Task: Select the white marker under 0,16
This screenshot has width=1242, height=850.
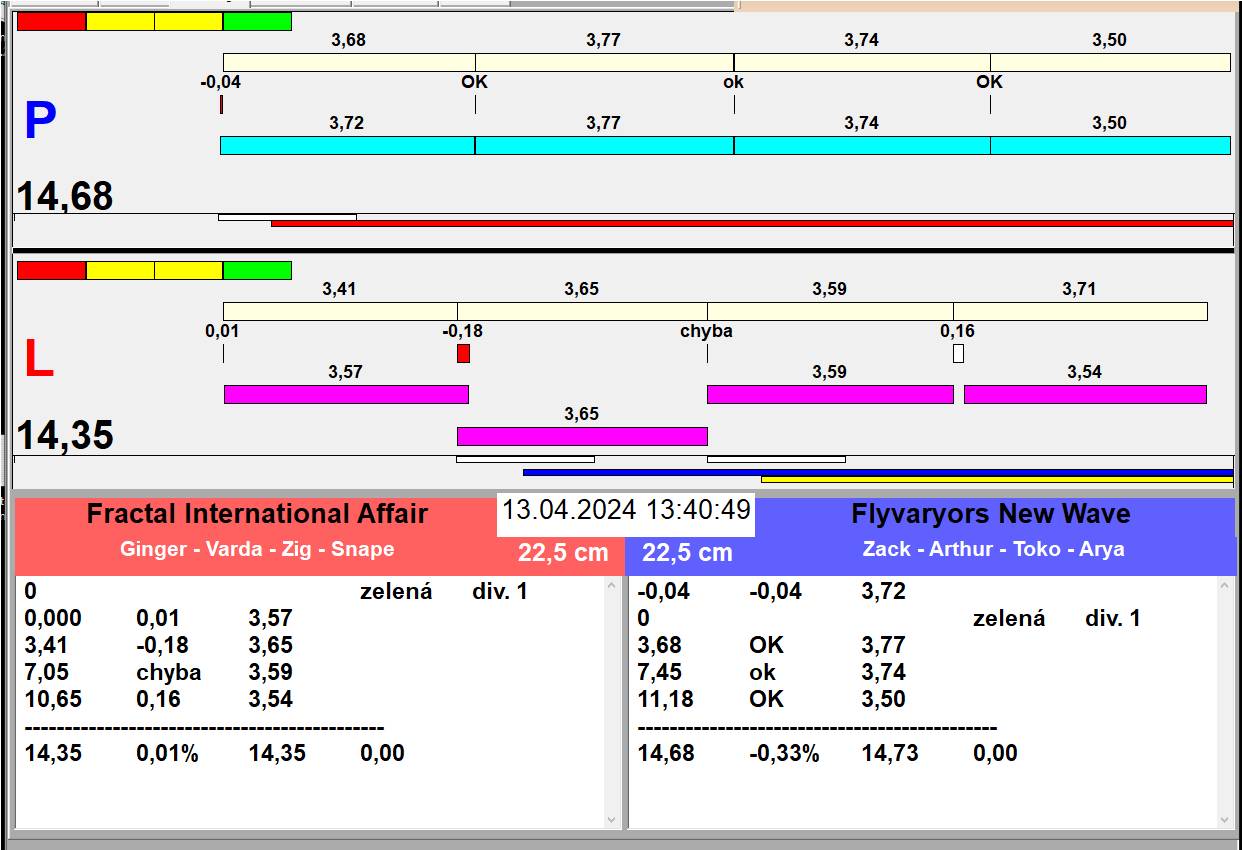Action: tap(958, 353)
